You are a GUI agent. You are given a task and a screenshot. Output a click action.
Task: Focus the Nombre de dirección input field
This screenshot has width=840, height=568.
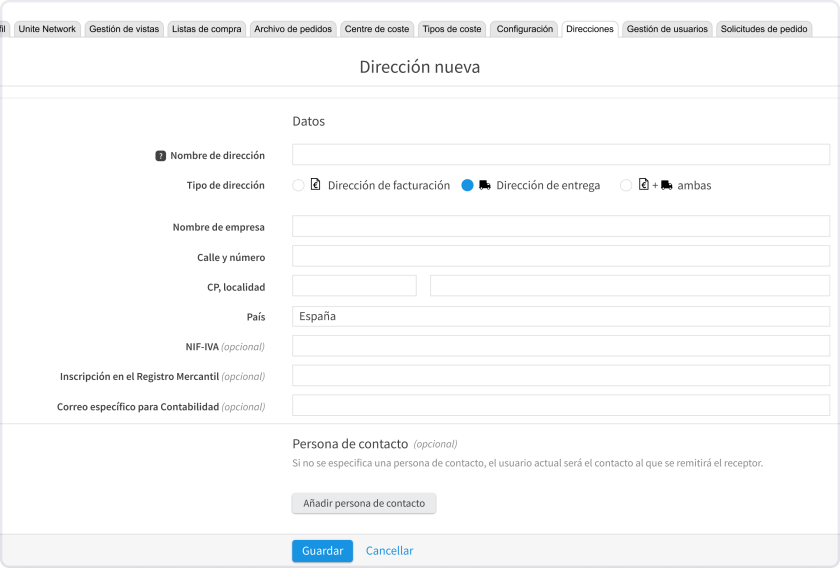(560, 154)
